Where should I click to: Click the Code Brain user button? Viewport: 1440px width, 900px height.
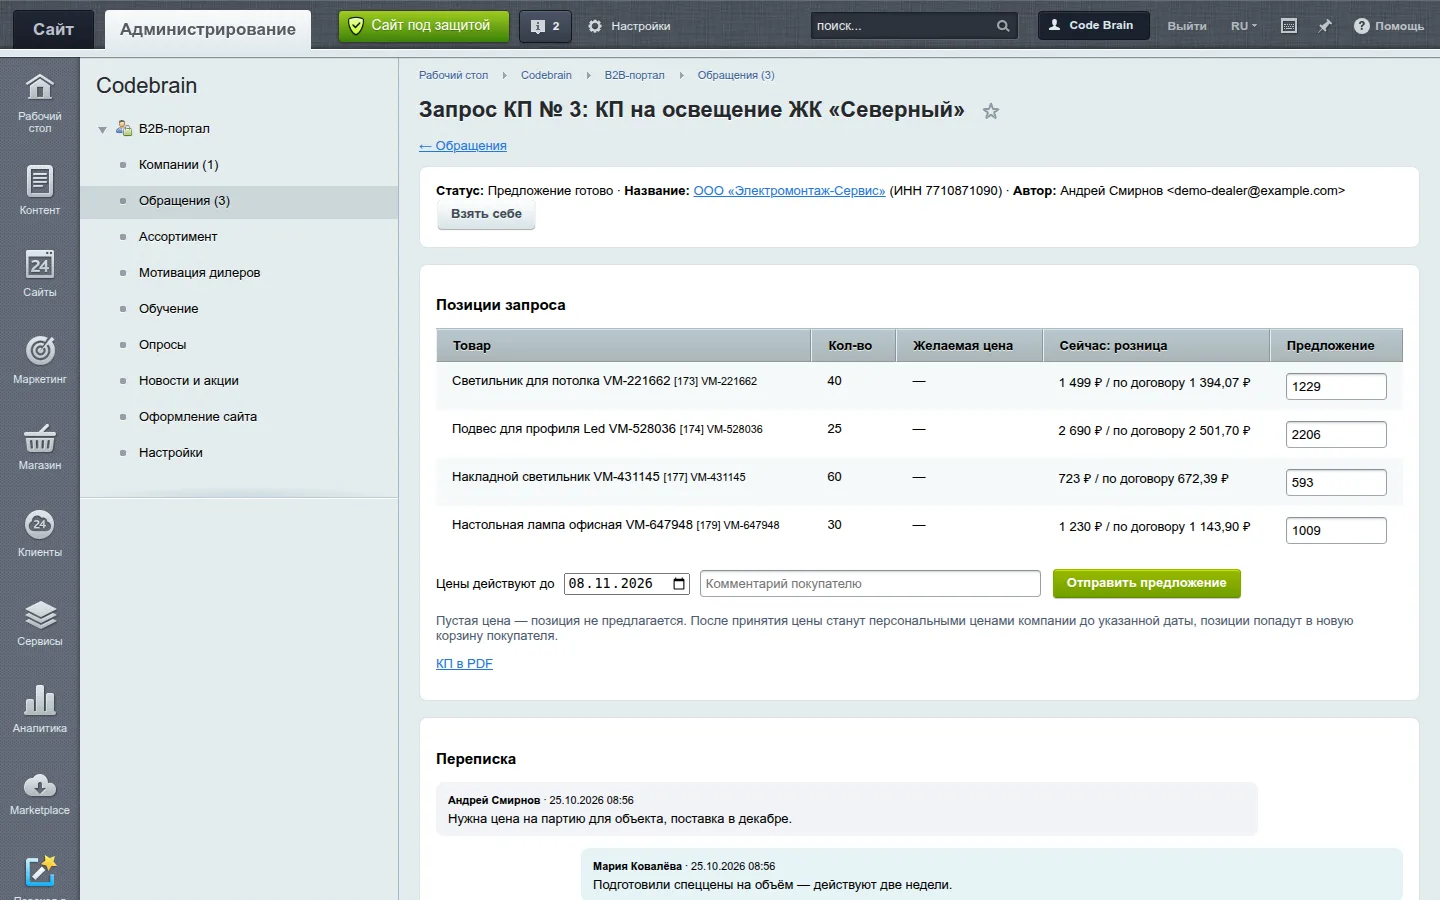[1093, 26]
